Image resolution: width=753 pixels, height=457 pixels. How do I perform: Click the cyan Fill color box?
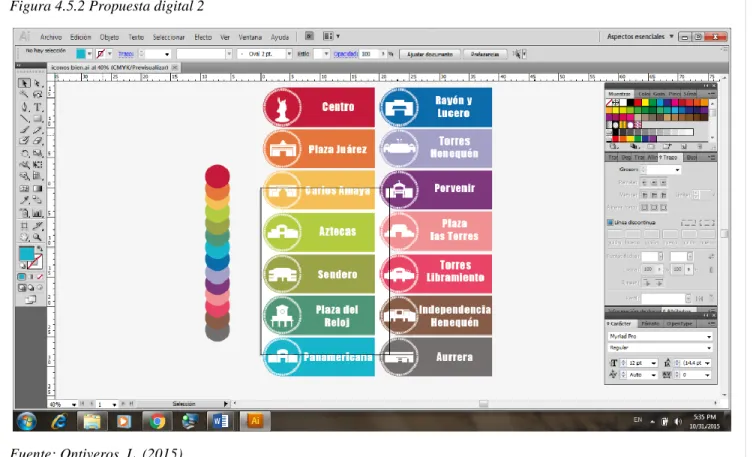[26, 253]
